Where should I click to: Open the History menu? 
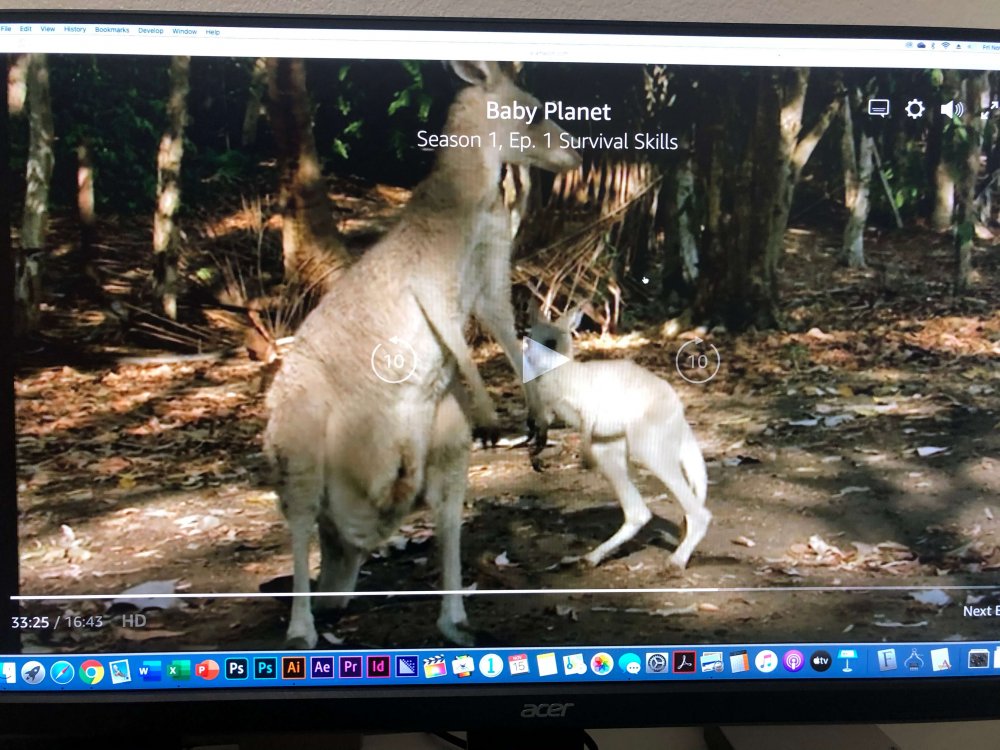tap(75, 29)
